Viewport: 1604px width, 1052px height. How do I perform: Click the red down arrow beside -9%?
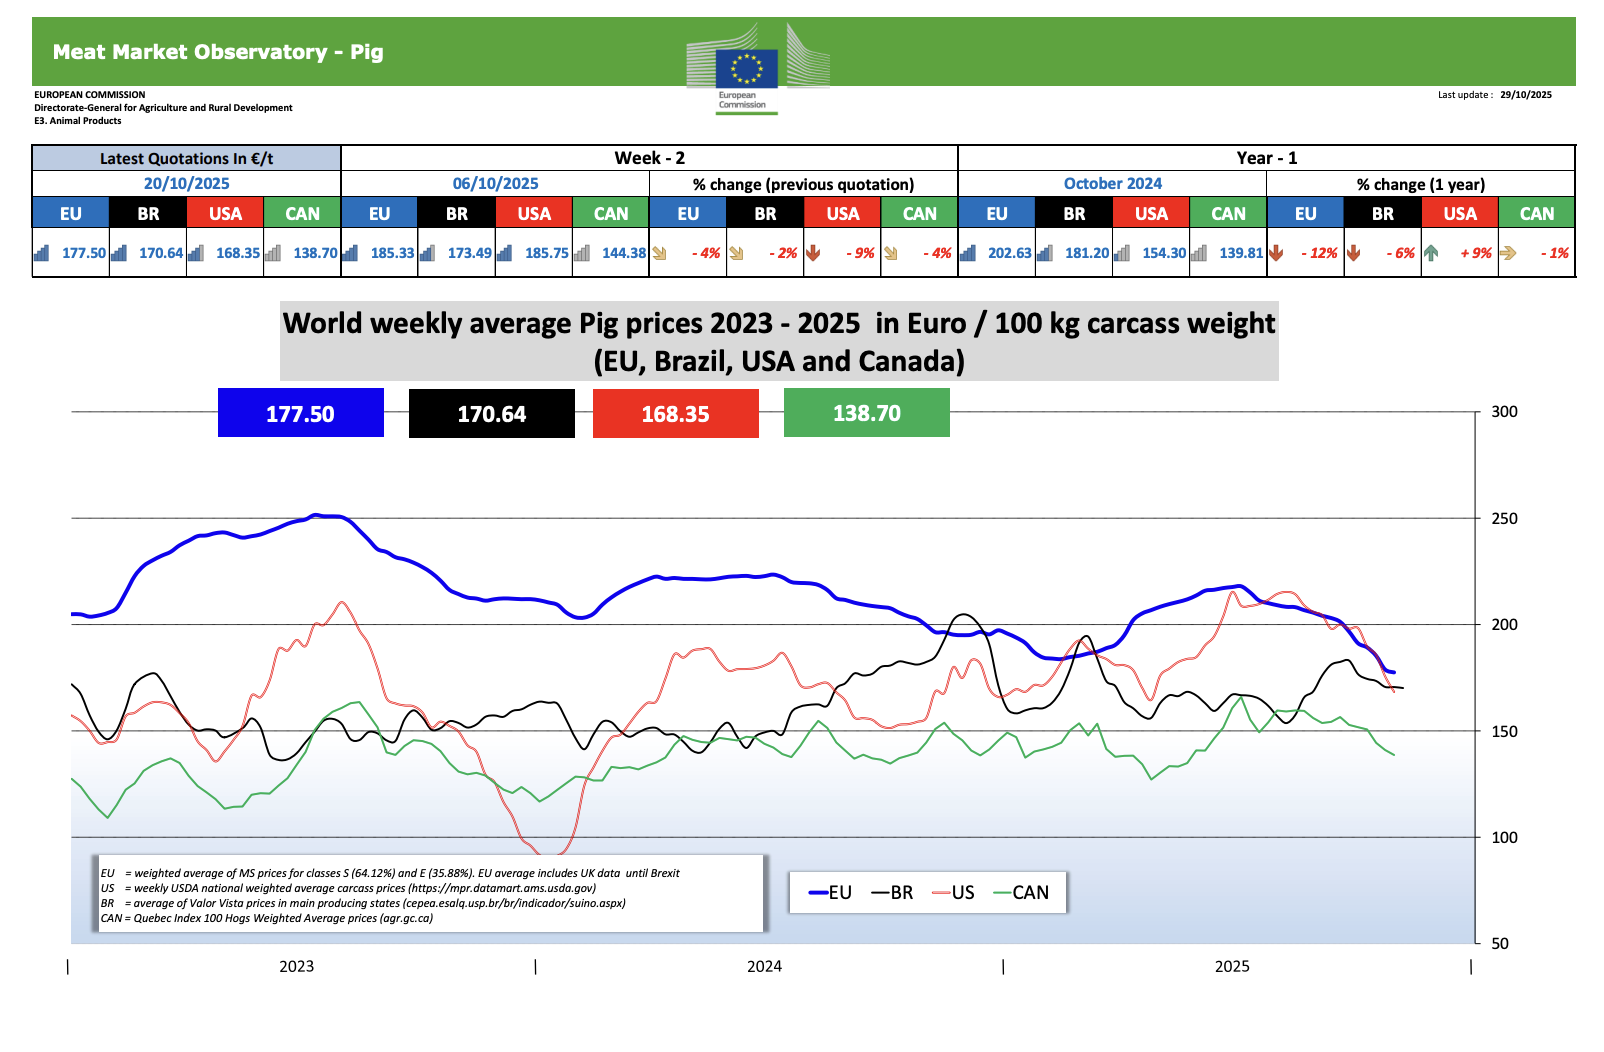[813, 253]
